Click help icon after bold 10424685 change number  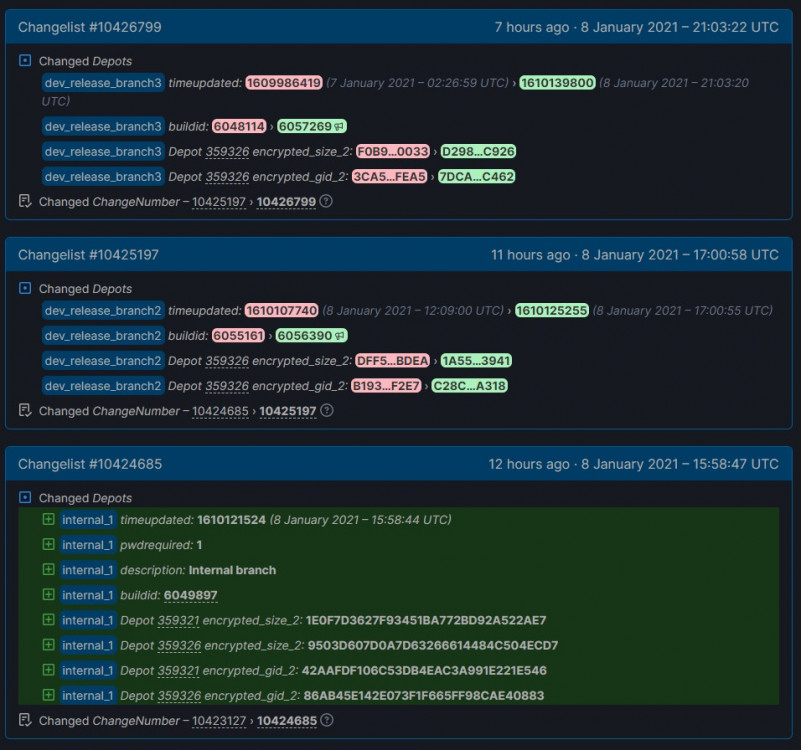(327, 720)
